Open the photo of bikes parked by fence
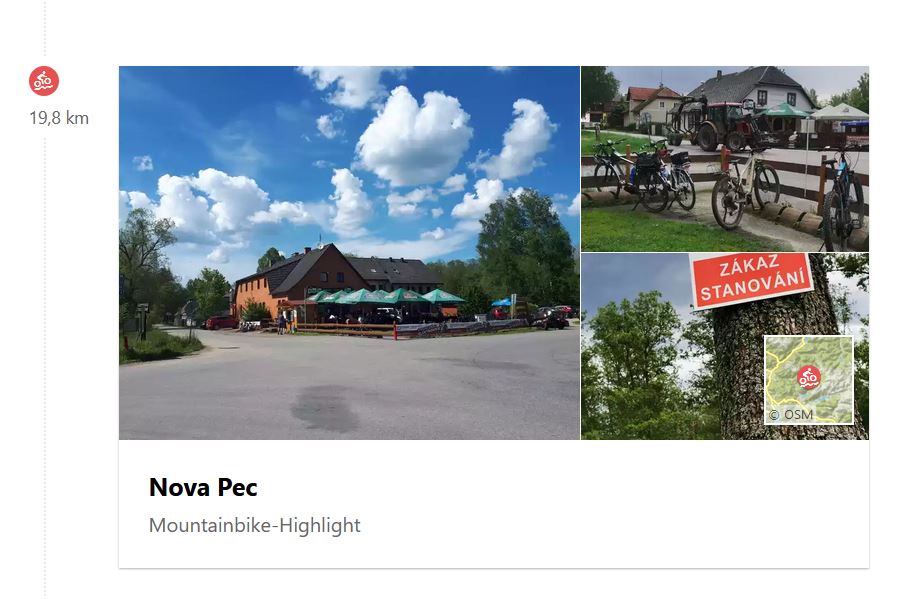Image resolution: width=898 pixels, height=599 pixels. click(x=725, y=159)
